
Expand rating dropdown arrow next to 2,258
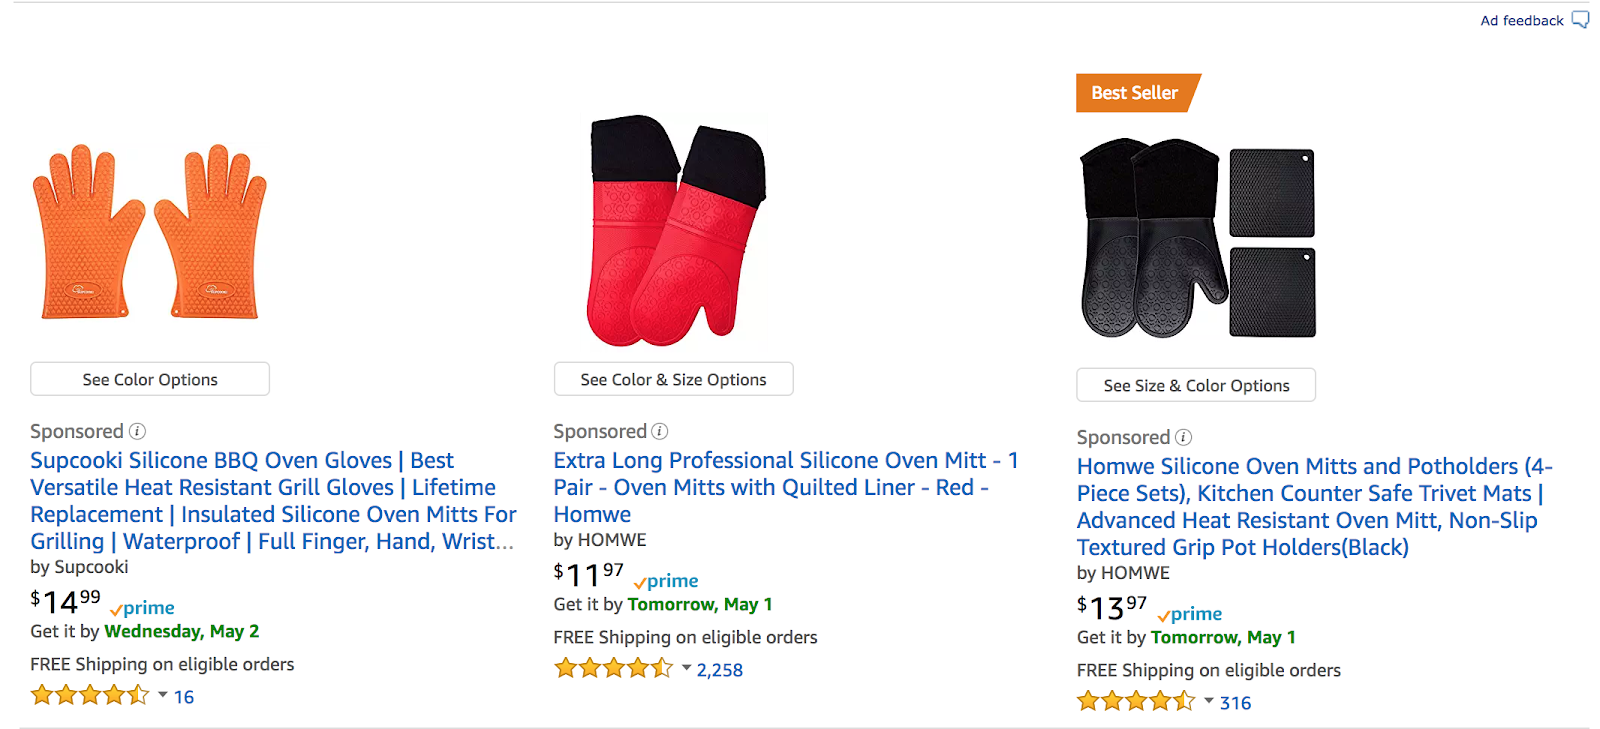click(686, 668)
